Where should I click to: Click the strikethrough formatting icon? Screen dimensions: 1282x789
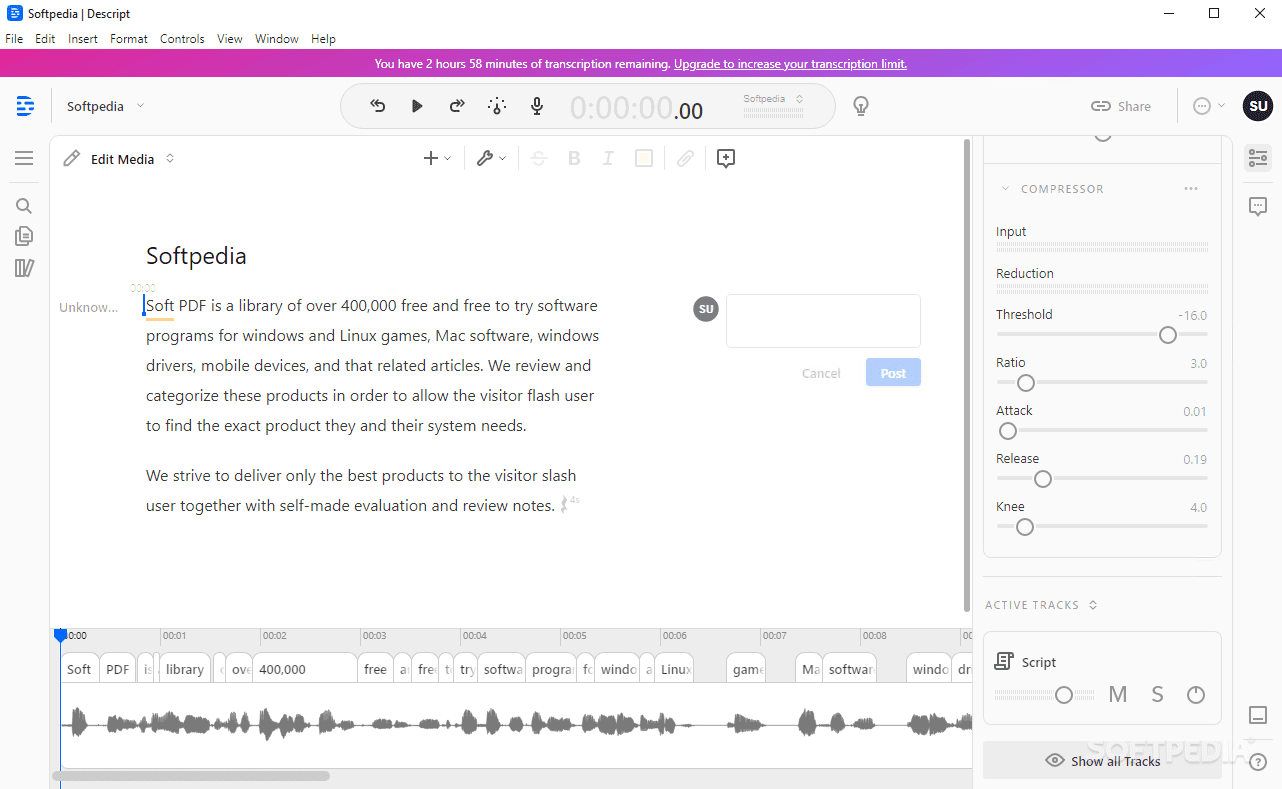coord(539,158)
